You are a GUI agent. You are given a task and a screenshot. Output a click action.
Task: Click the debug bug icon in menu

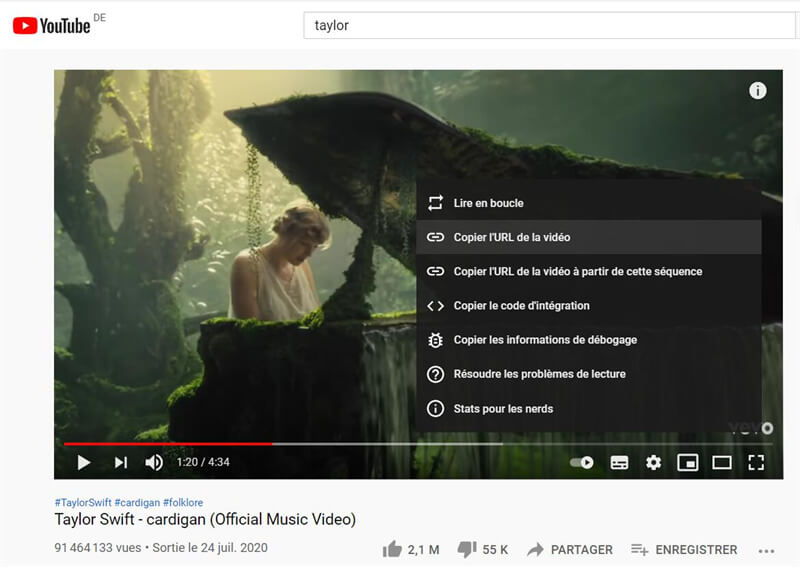(435, 340)
